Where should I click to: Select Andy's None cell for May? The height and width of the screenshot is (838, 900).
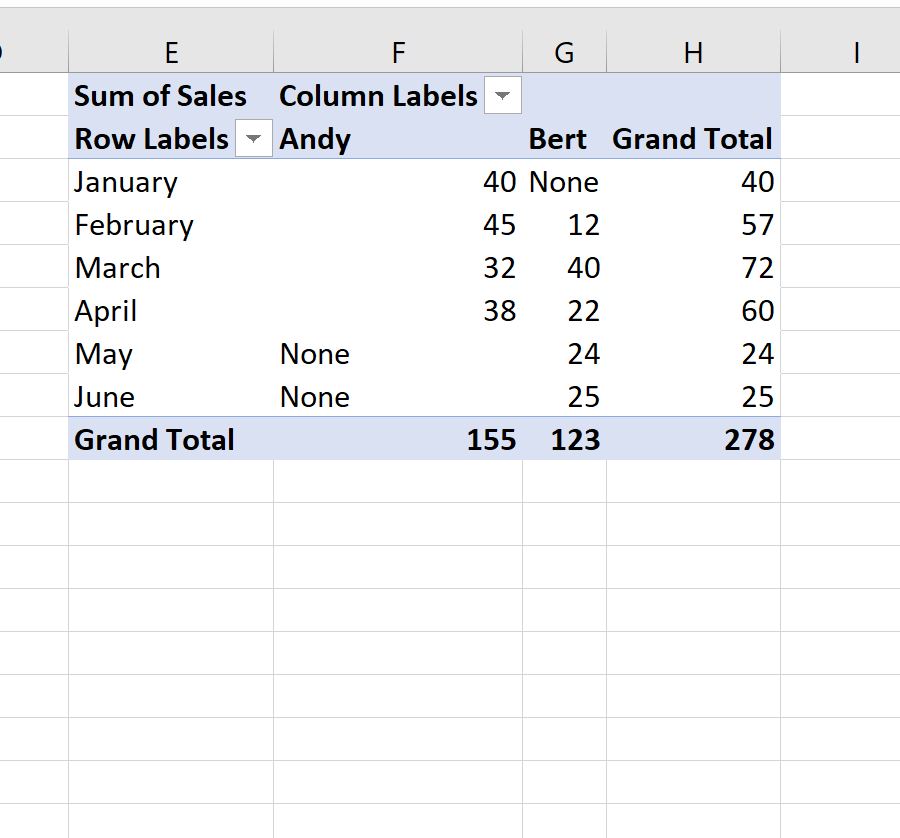(x=398, y=354)
